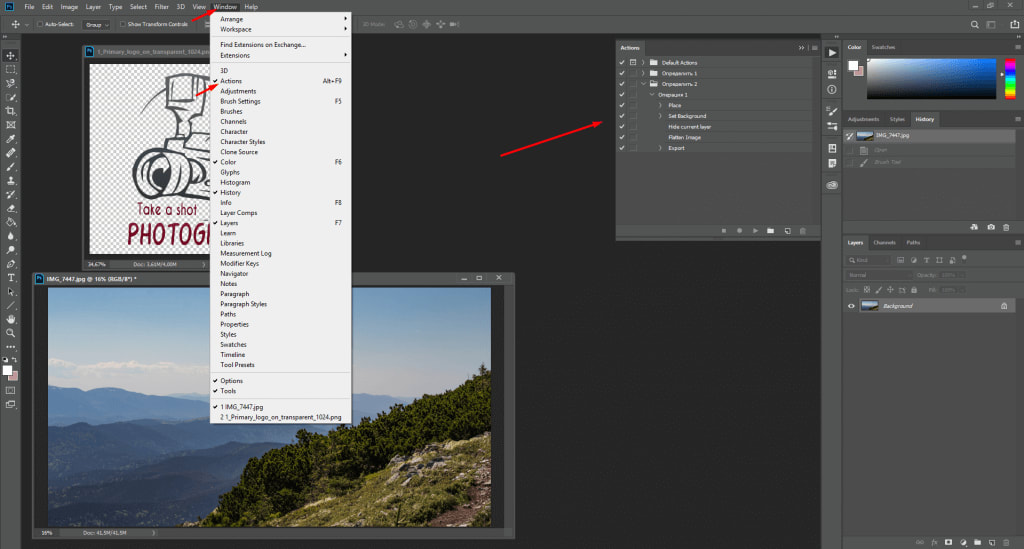The height and width of the screenshot is (549, 1024).
Task: Select the Zoom tool in the toolbox
Action: tap(10, 333)
